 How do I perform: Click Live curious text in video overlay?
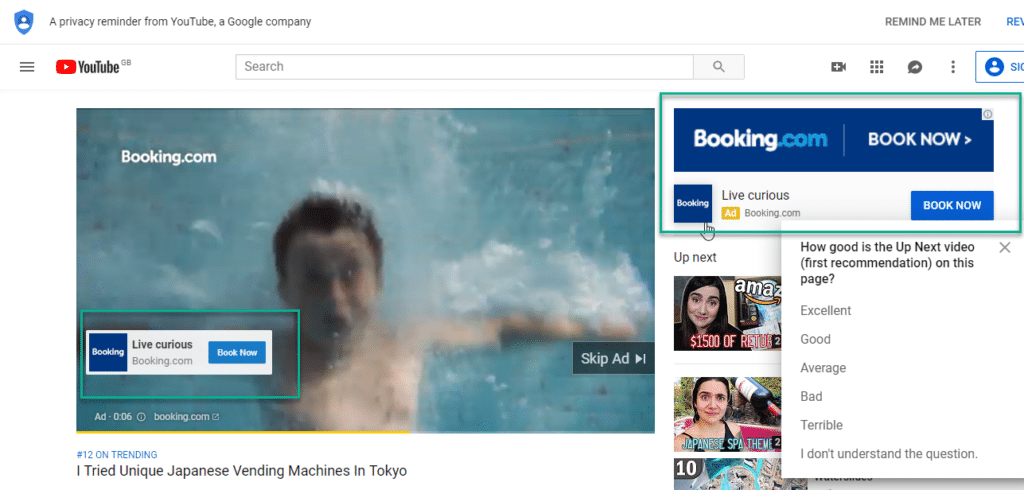point(162,344)
